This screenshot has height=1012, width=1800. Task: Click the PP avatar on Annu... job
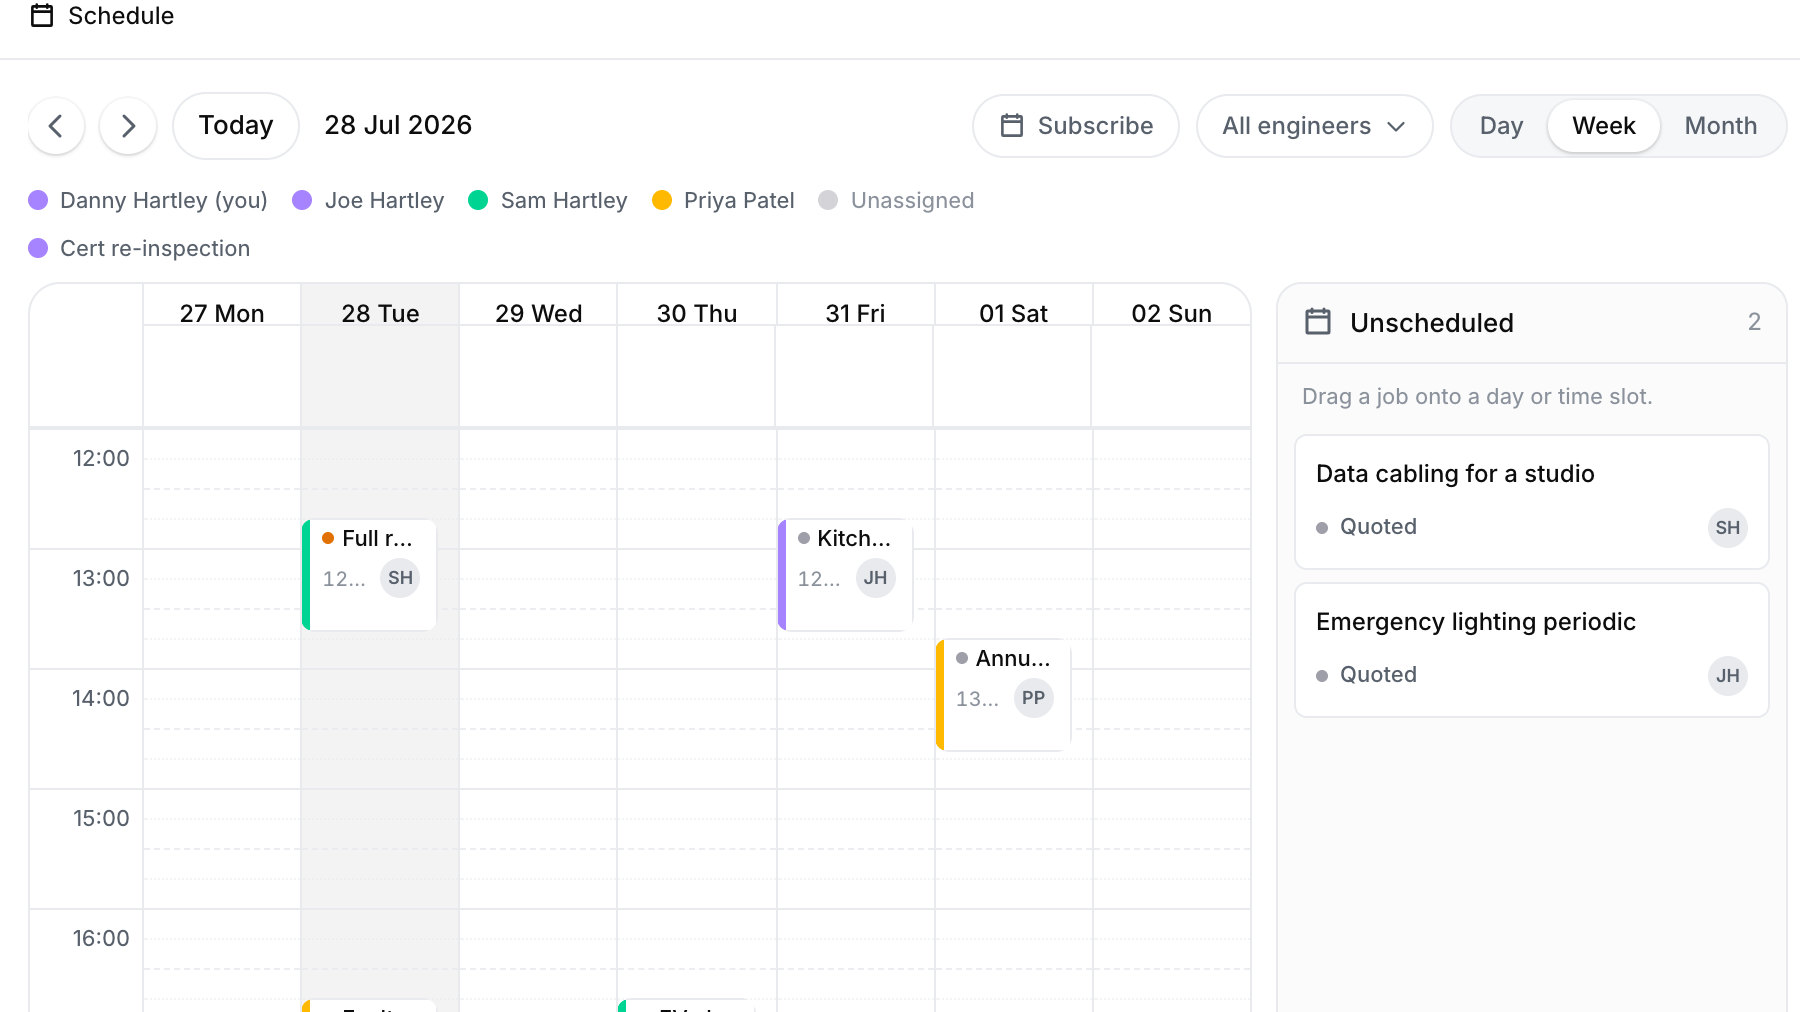click(1033, 698)
